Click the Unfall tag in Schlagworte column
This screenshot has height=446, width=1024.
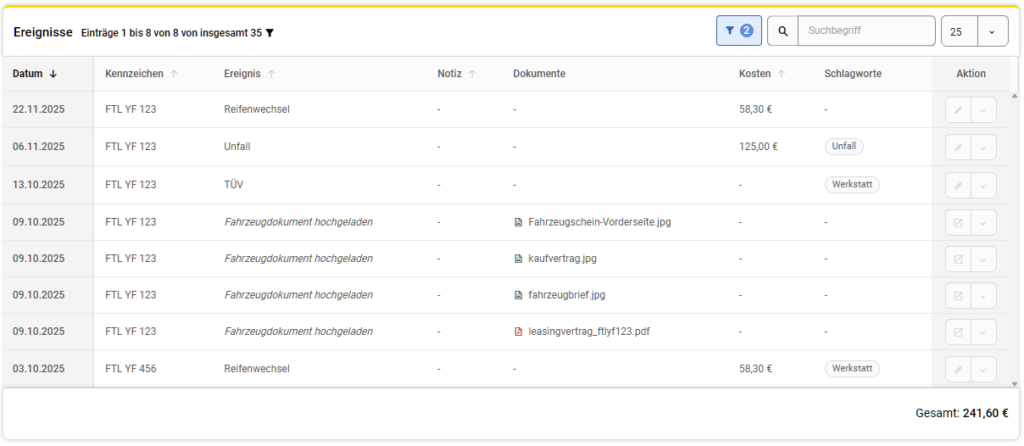(x=844, y=147)
